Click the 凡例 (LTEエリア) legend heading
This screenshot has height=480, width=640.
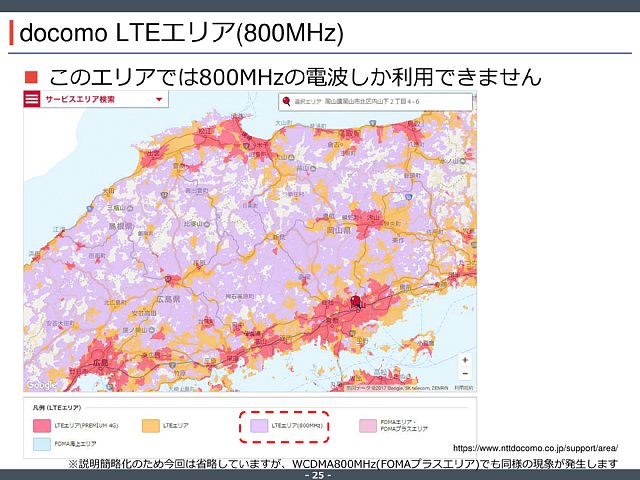[57, 407]
